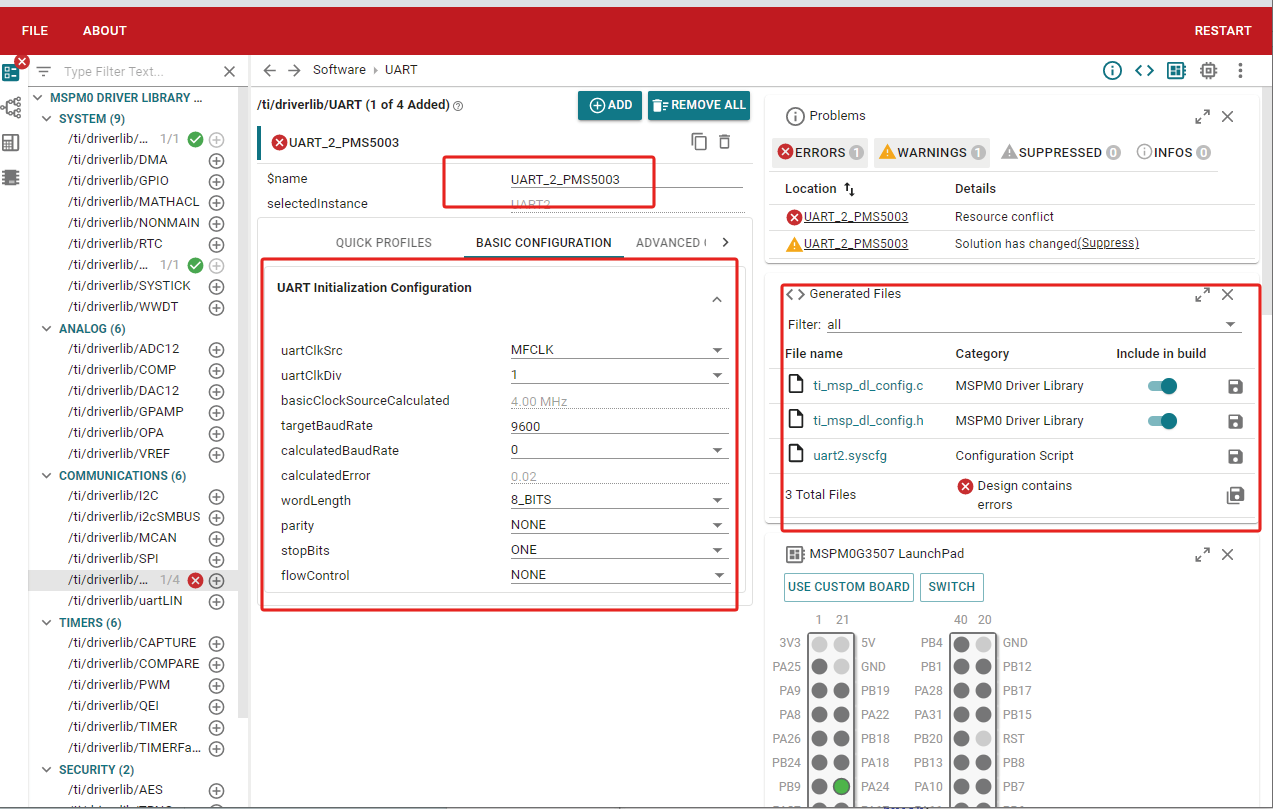This screenshot has height=809, width=1273.
Task: Open the parity dropdown
Action: coord(619,525)
